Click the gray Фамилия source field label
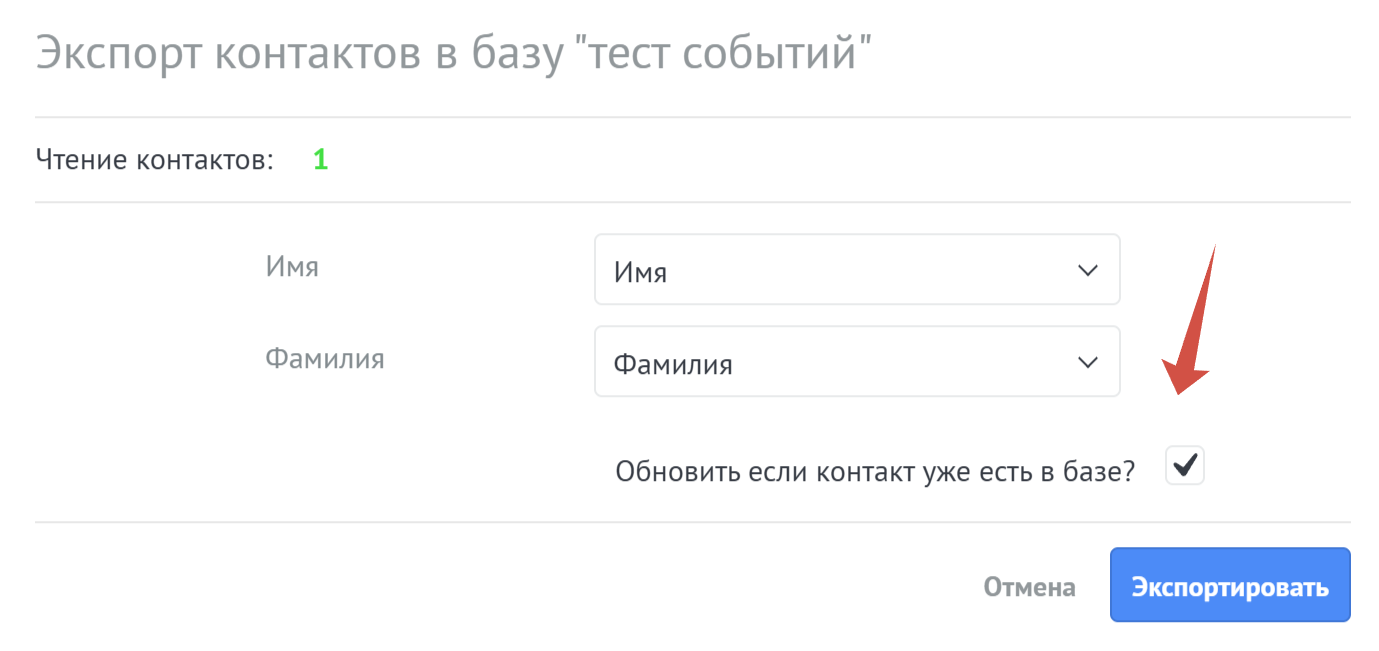Image resolution: width=1379 pixels, height=651 pixels. [x=325, y=359]
